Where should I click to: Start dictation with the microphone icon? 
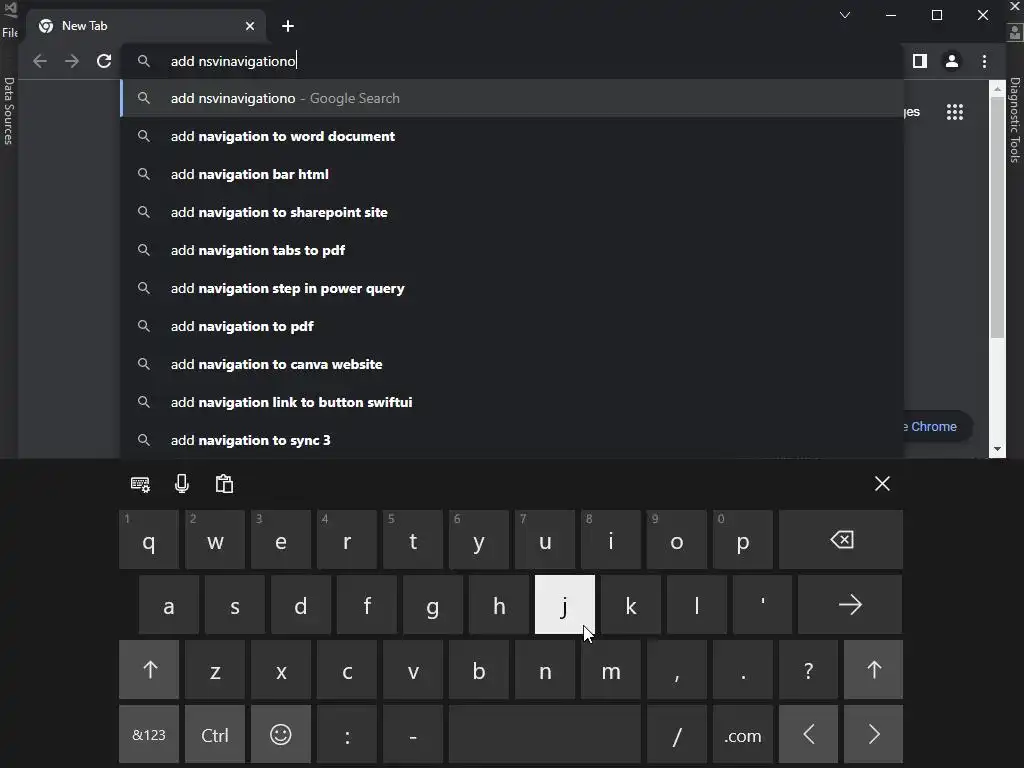coord(182,484)
